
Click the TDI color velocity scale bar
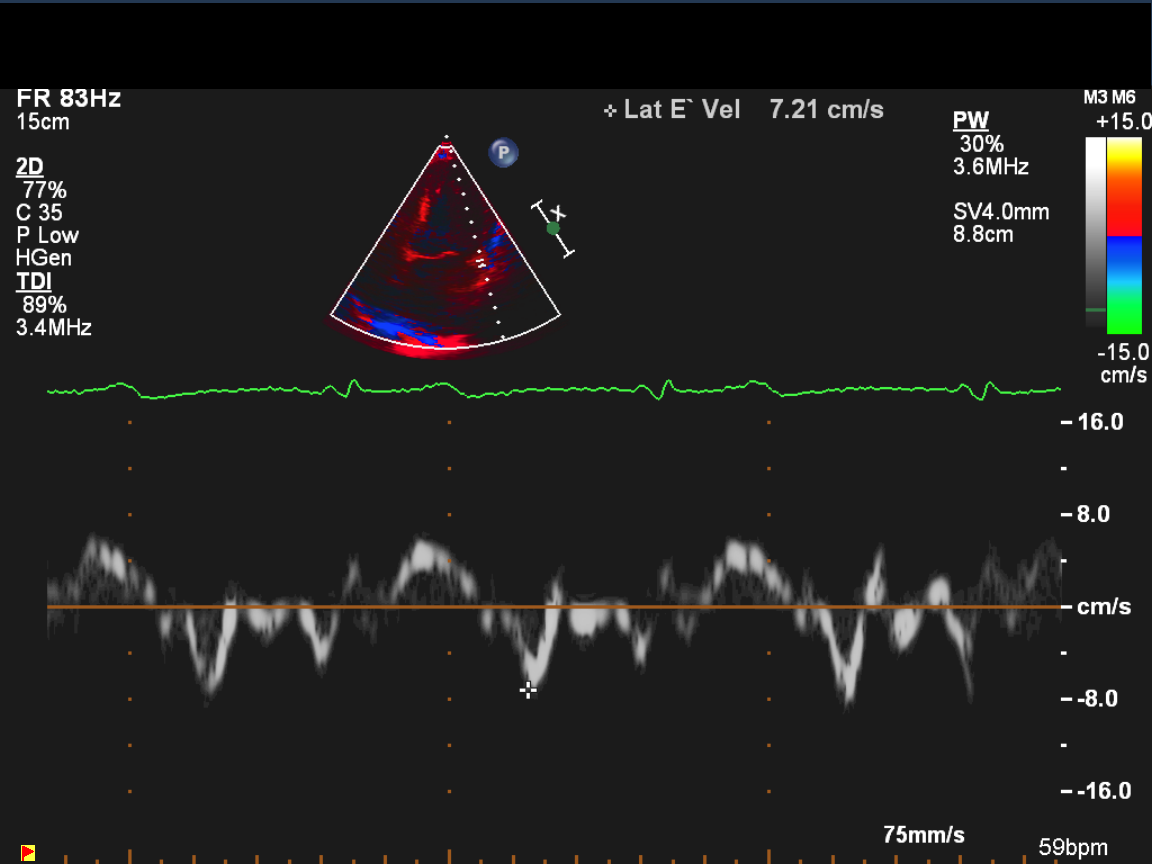pyautogui.click(x=1125, y=235)
